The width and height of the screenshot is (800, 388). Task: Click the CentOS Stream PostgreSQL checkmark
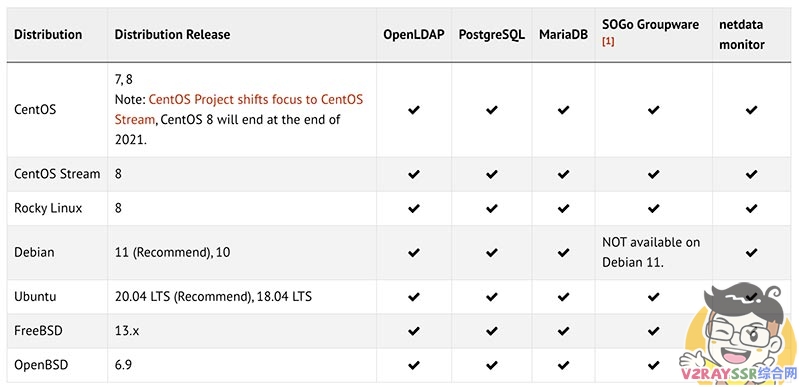[491, 174]
